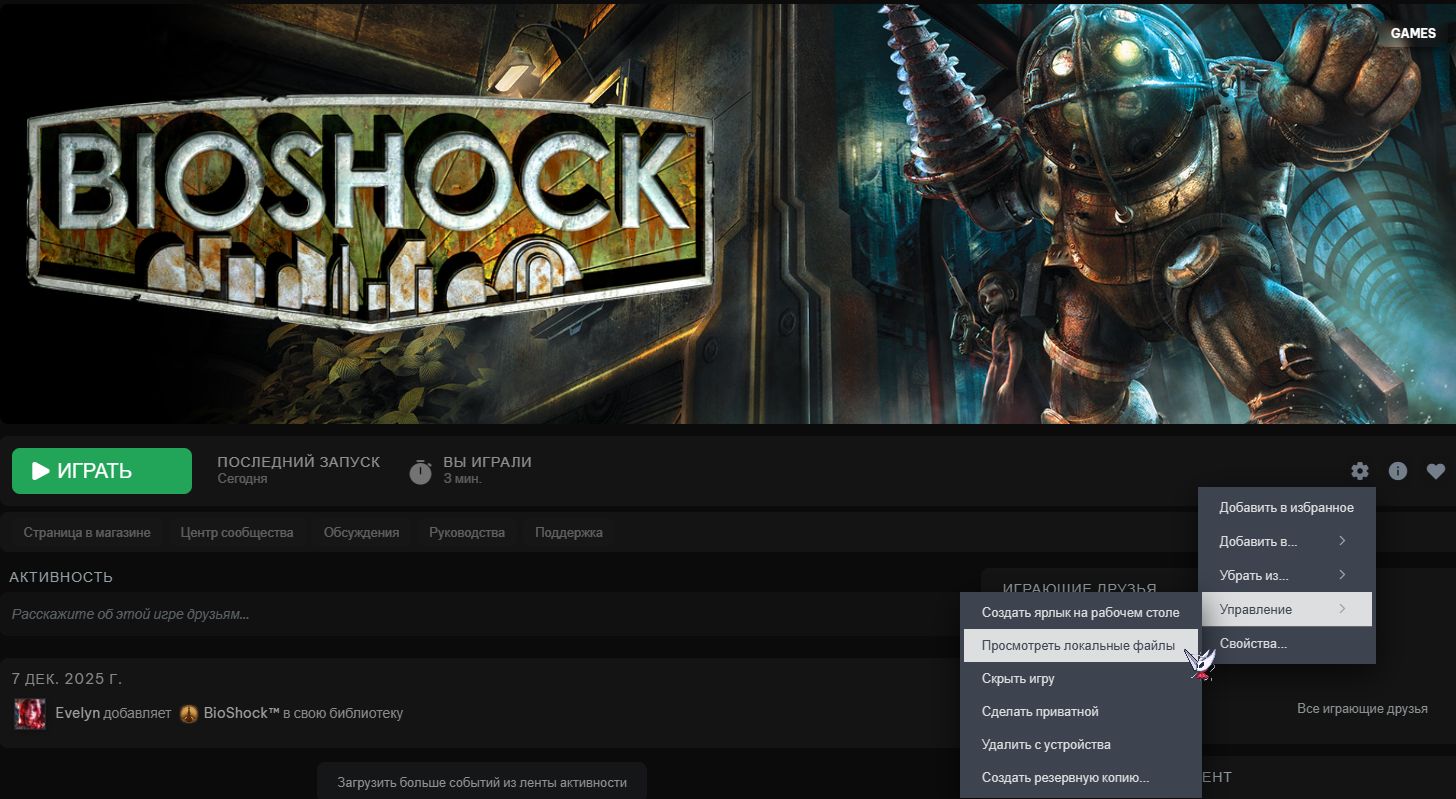Expand the Добавить в... submenu
Image resolution: width=1456 pixels, height=799 pixels.
(x=1286, y=541)
